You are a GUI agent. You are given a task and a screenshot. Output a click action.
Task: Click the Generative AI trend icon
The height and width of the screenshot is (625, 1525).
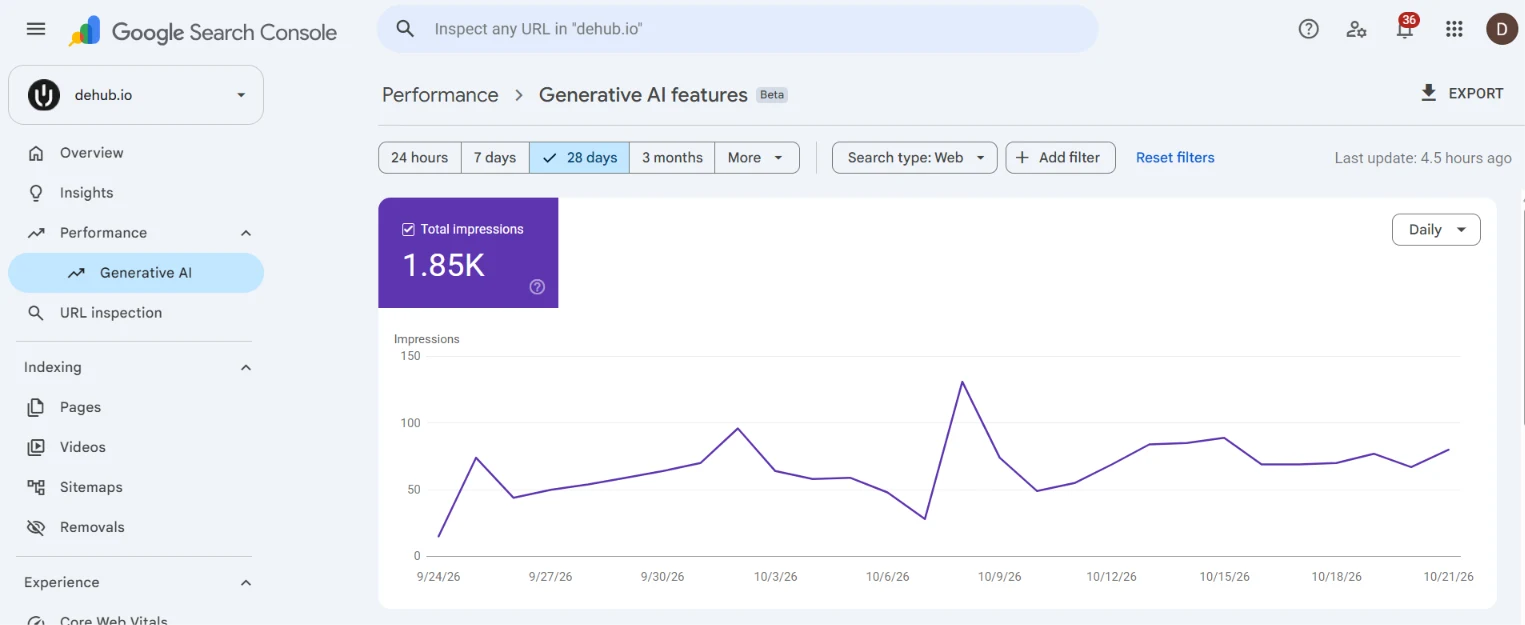(x=76, y=273)
